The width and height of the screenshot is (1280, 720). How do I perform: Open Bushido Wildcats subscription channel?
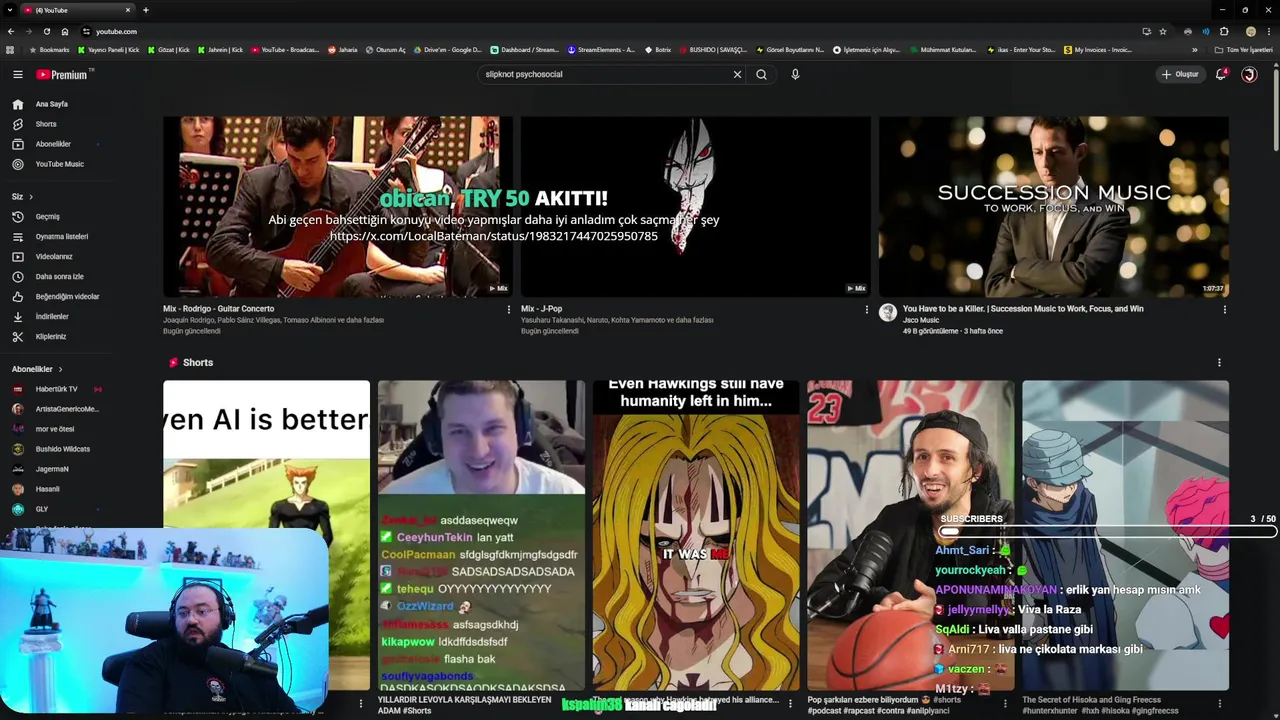tap(62, 449)
